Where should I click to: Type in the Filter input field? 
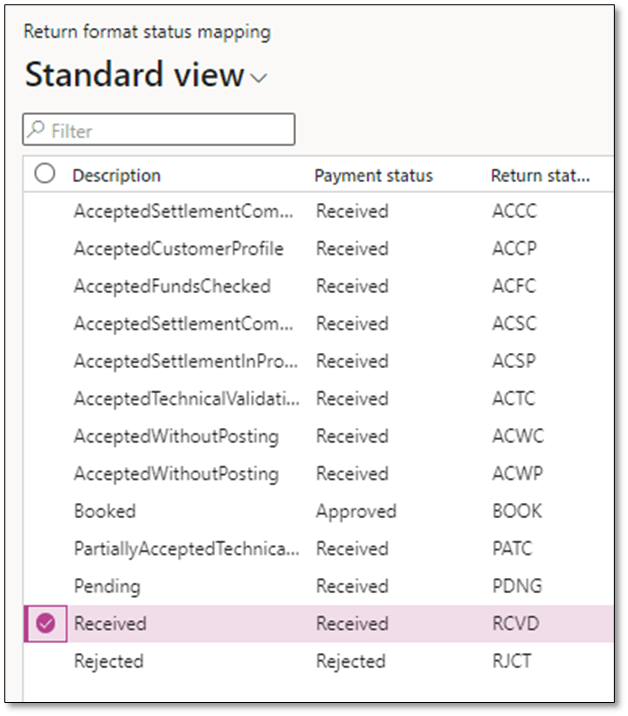(170, 130)
